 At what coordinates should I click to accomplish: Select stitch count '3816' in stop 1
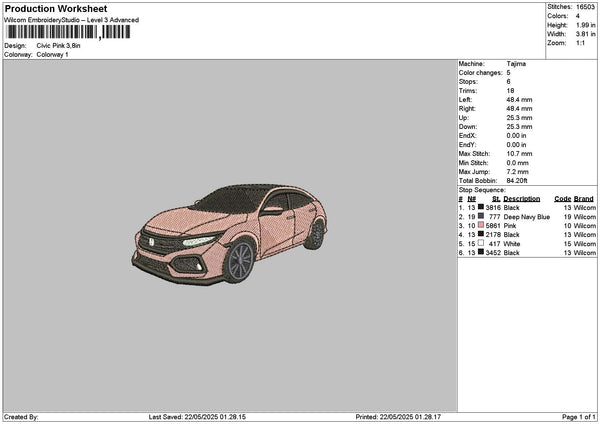493,207
